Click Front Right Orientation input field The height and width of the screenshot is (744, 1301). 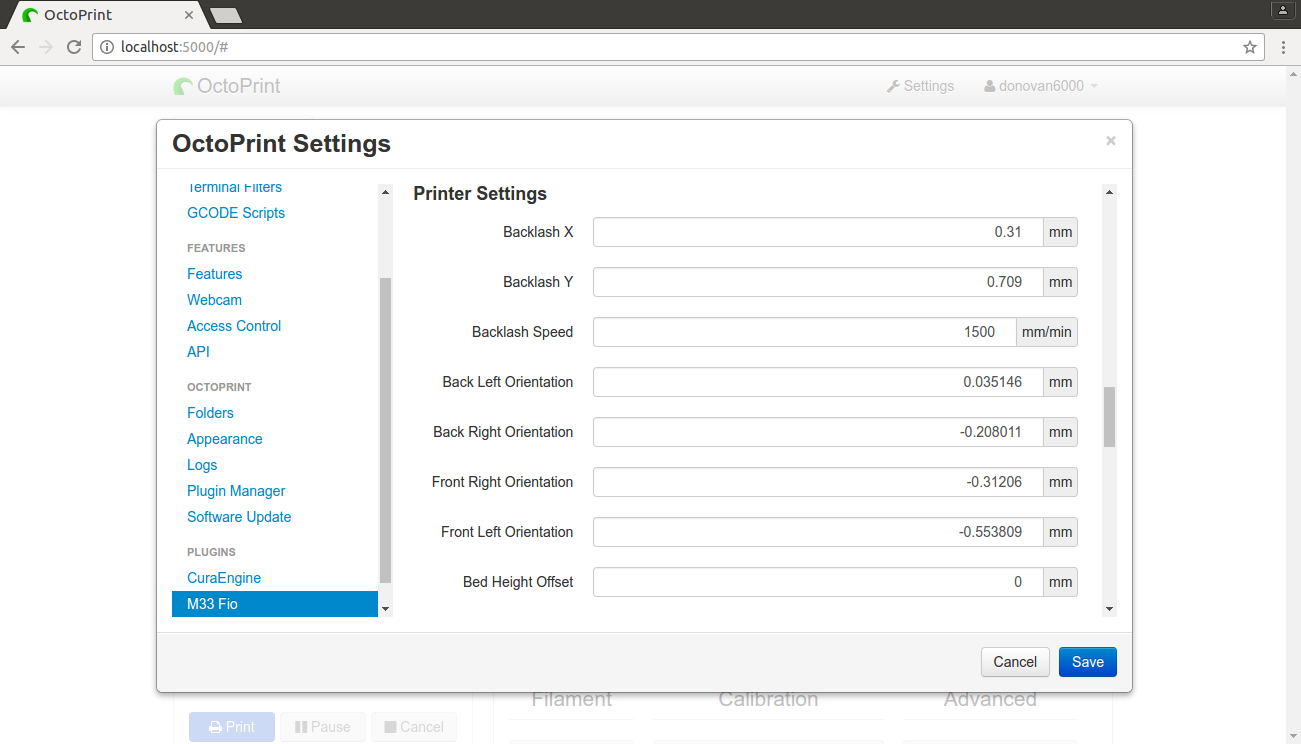818,482
